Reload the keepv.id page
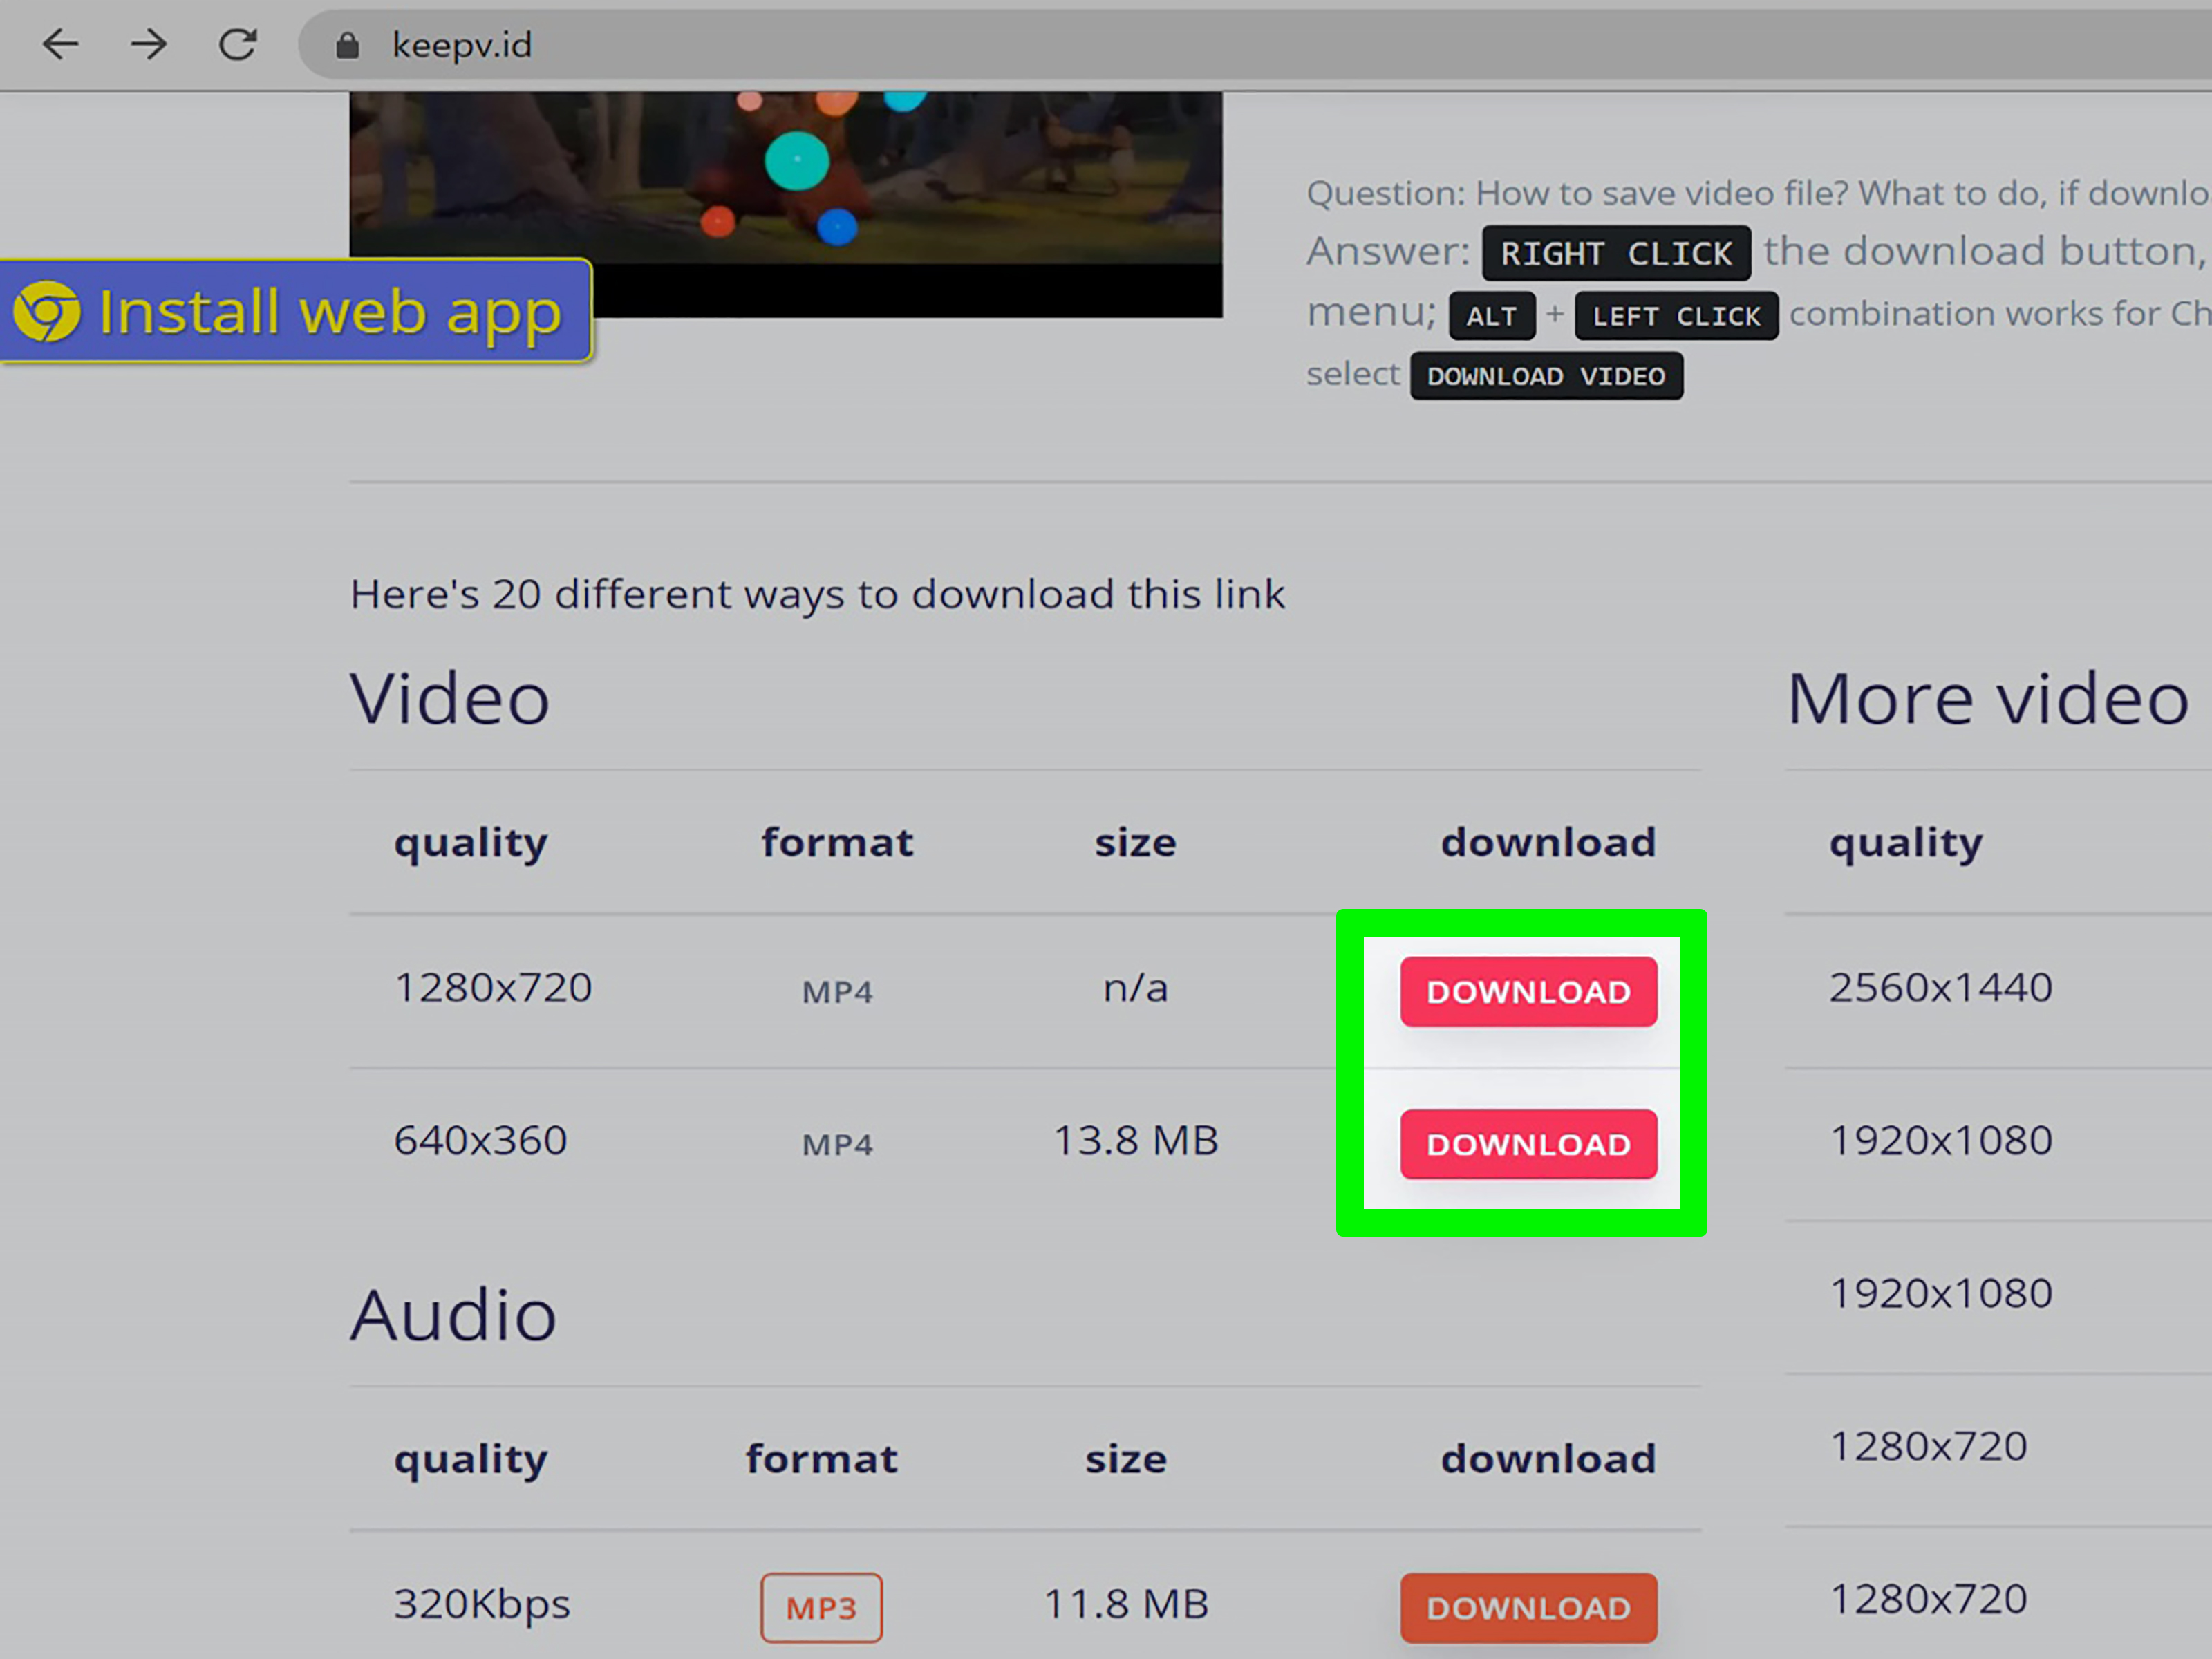This screenshot has width=2212, height=1659. point(238,44)
